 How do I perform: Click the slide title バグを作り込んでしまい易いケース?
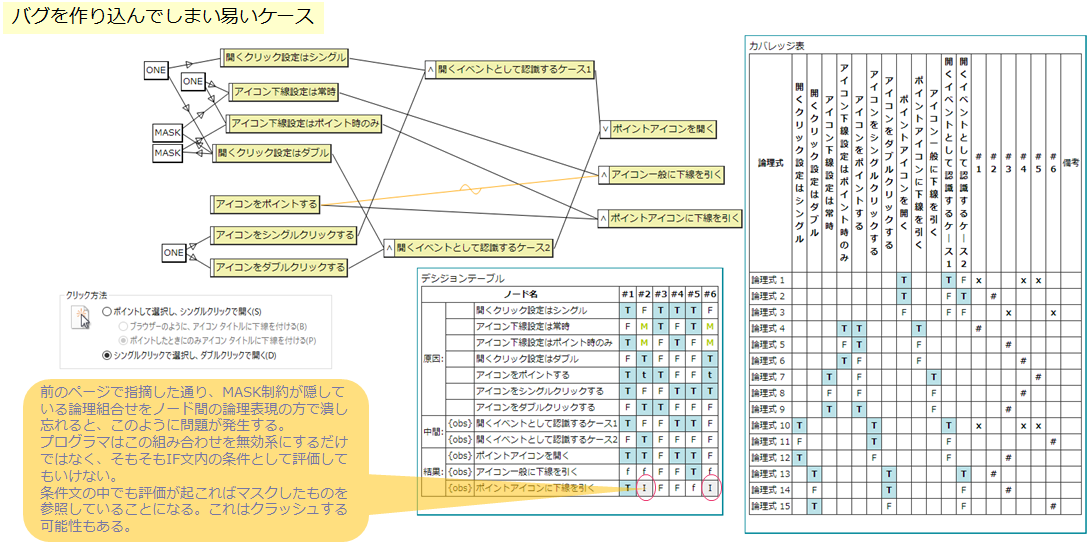pos(162,17)
